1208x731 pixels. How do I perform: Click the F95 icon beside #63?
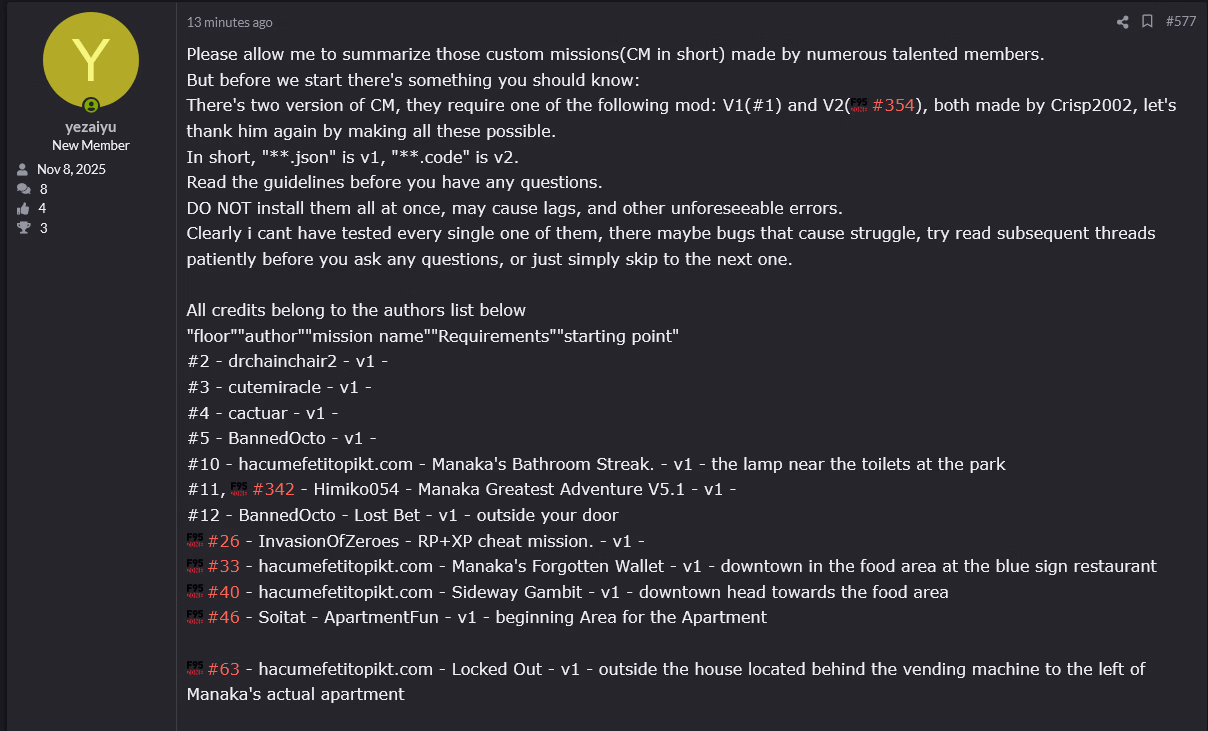(x=195, y=668)
